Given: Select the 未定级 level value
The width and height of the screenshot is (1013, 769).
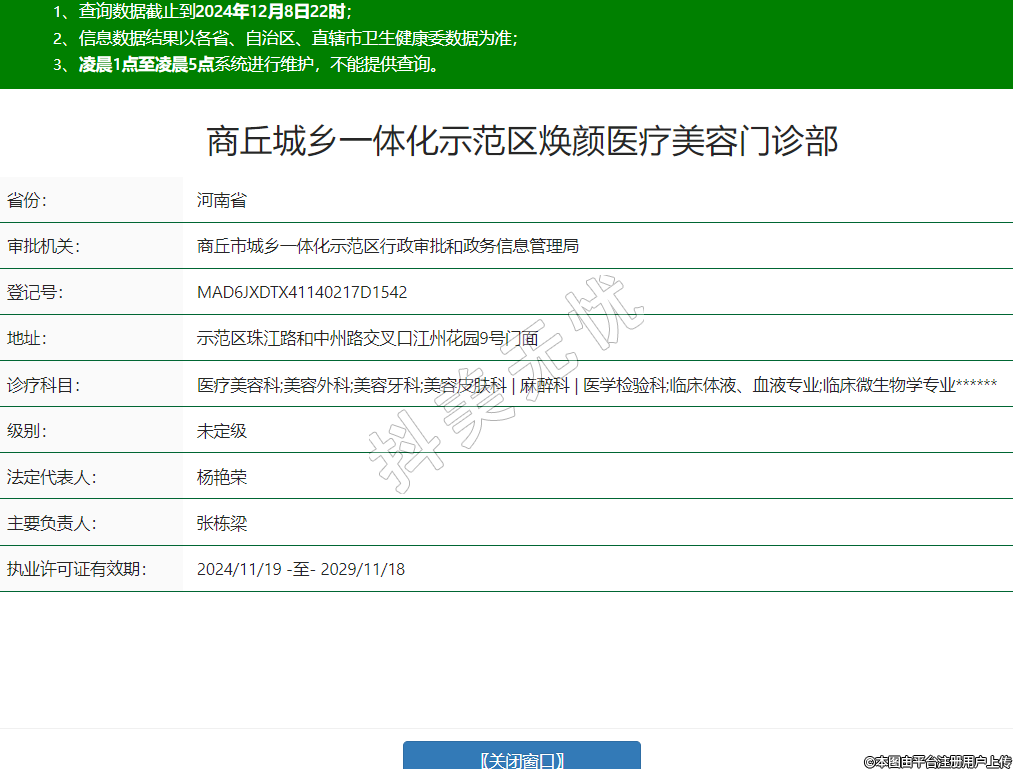Looking at the screenshot, I should tap(222, 431).
